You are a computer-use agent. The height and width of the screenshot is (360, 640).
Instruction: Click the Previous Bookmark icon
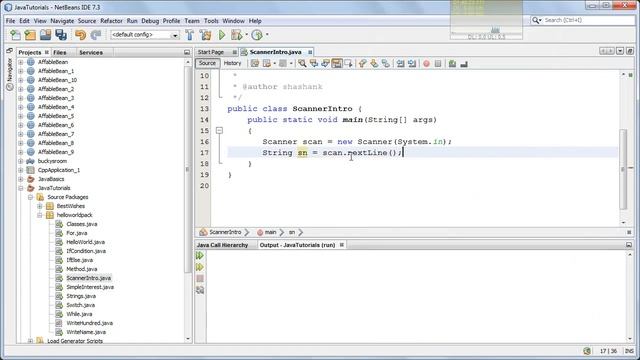coord(362,64)
